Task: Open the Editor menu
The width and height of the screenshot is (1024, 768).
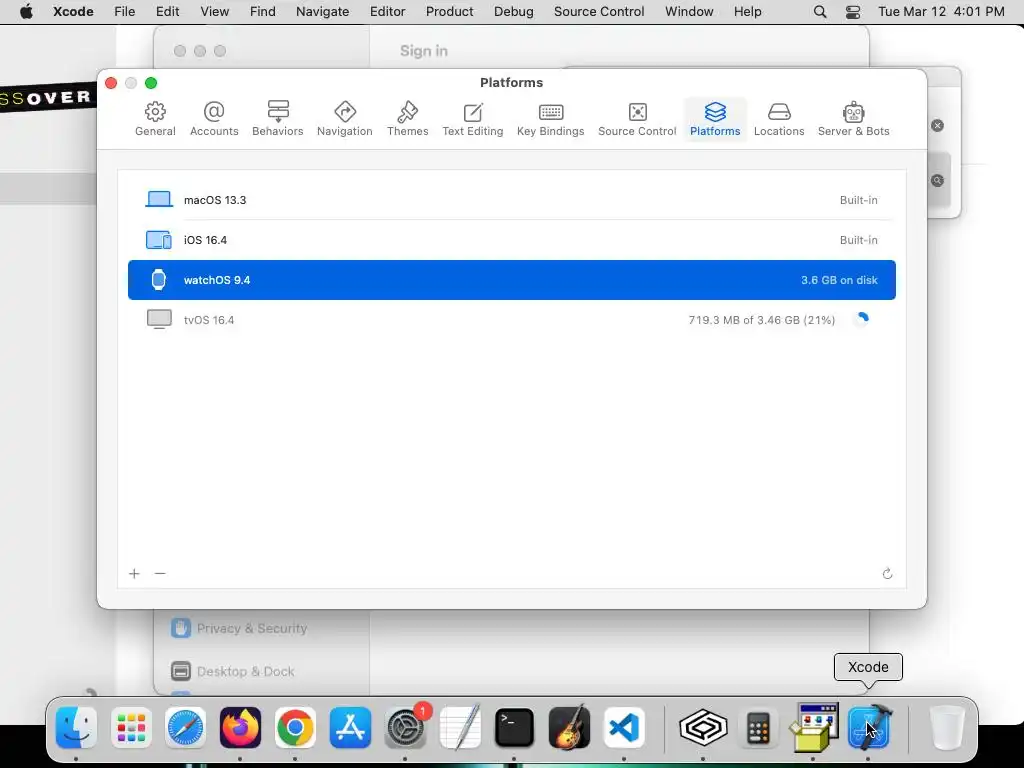Action: pyautogui.click(x=387, y=12)
